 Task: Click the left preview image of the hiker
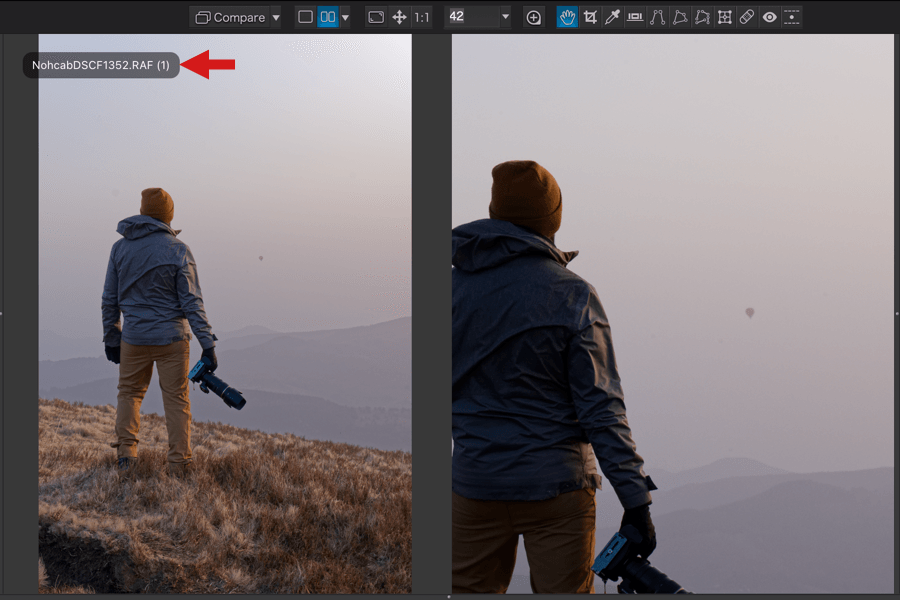pyautogui.click(x=225, y=313)
